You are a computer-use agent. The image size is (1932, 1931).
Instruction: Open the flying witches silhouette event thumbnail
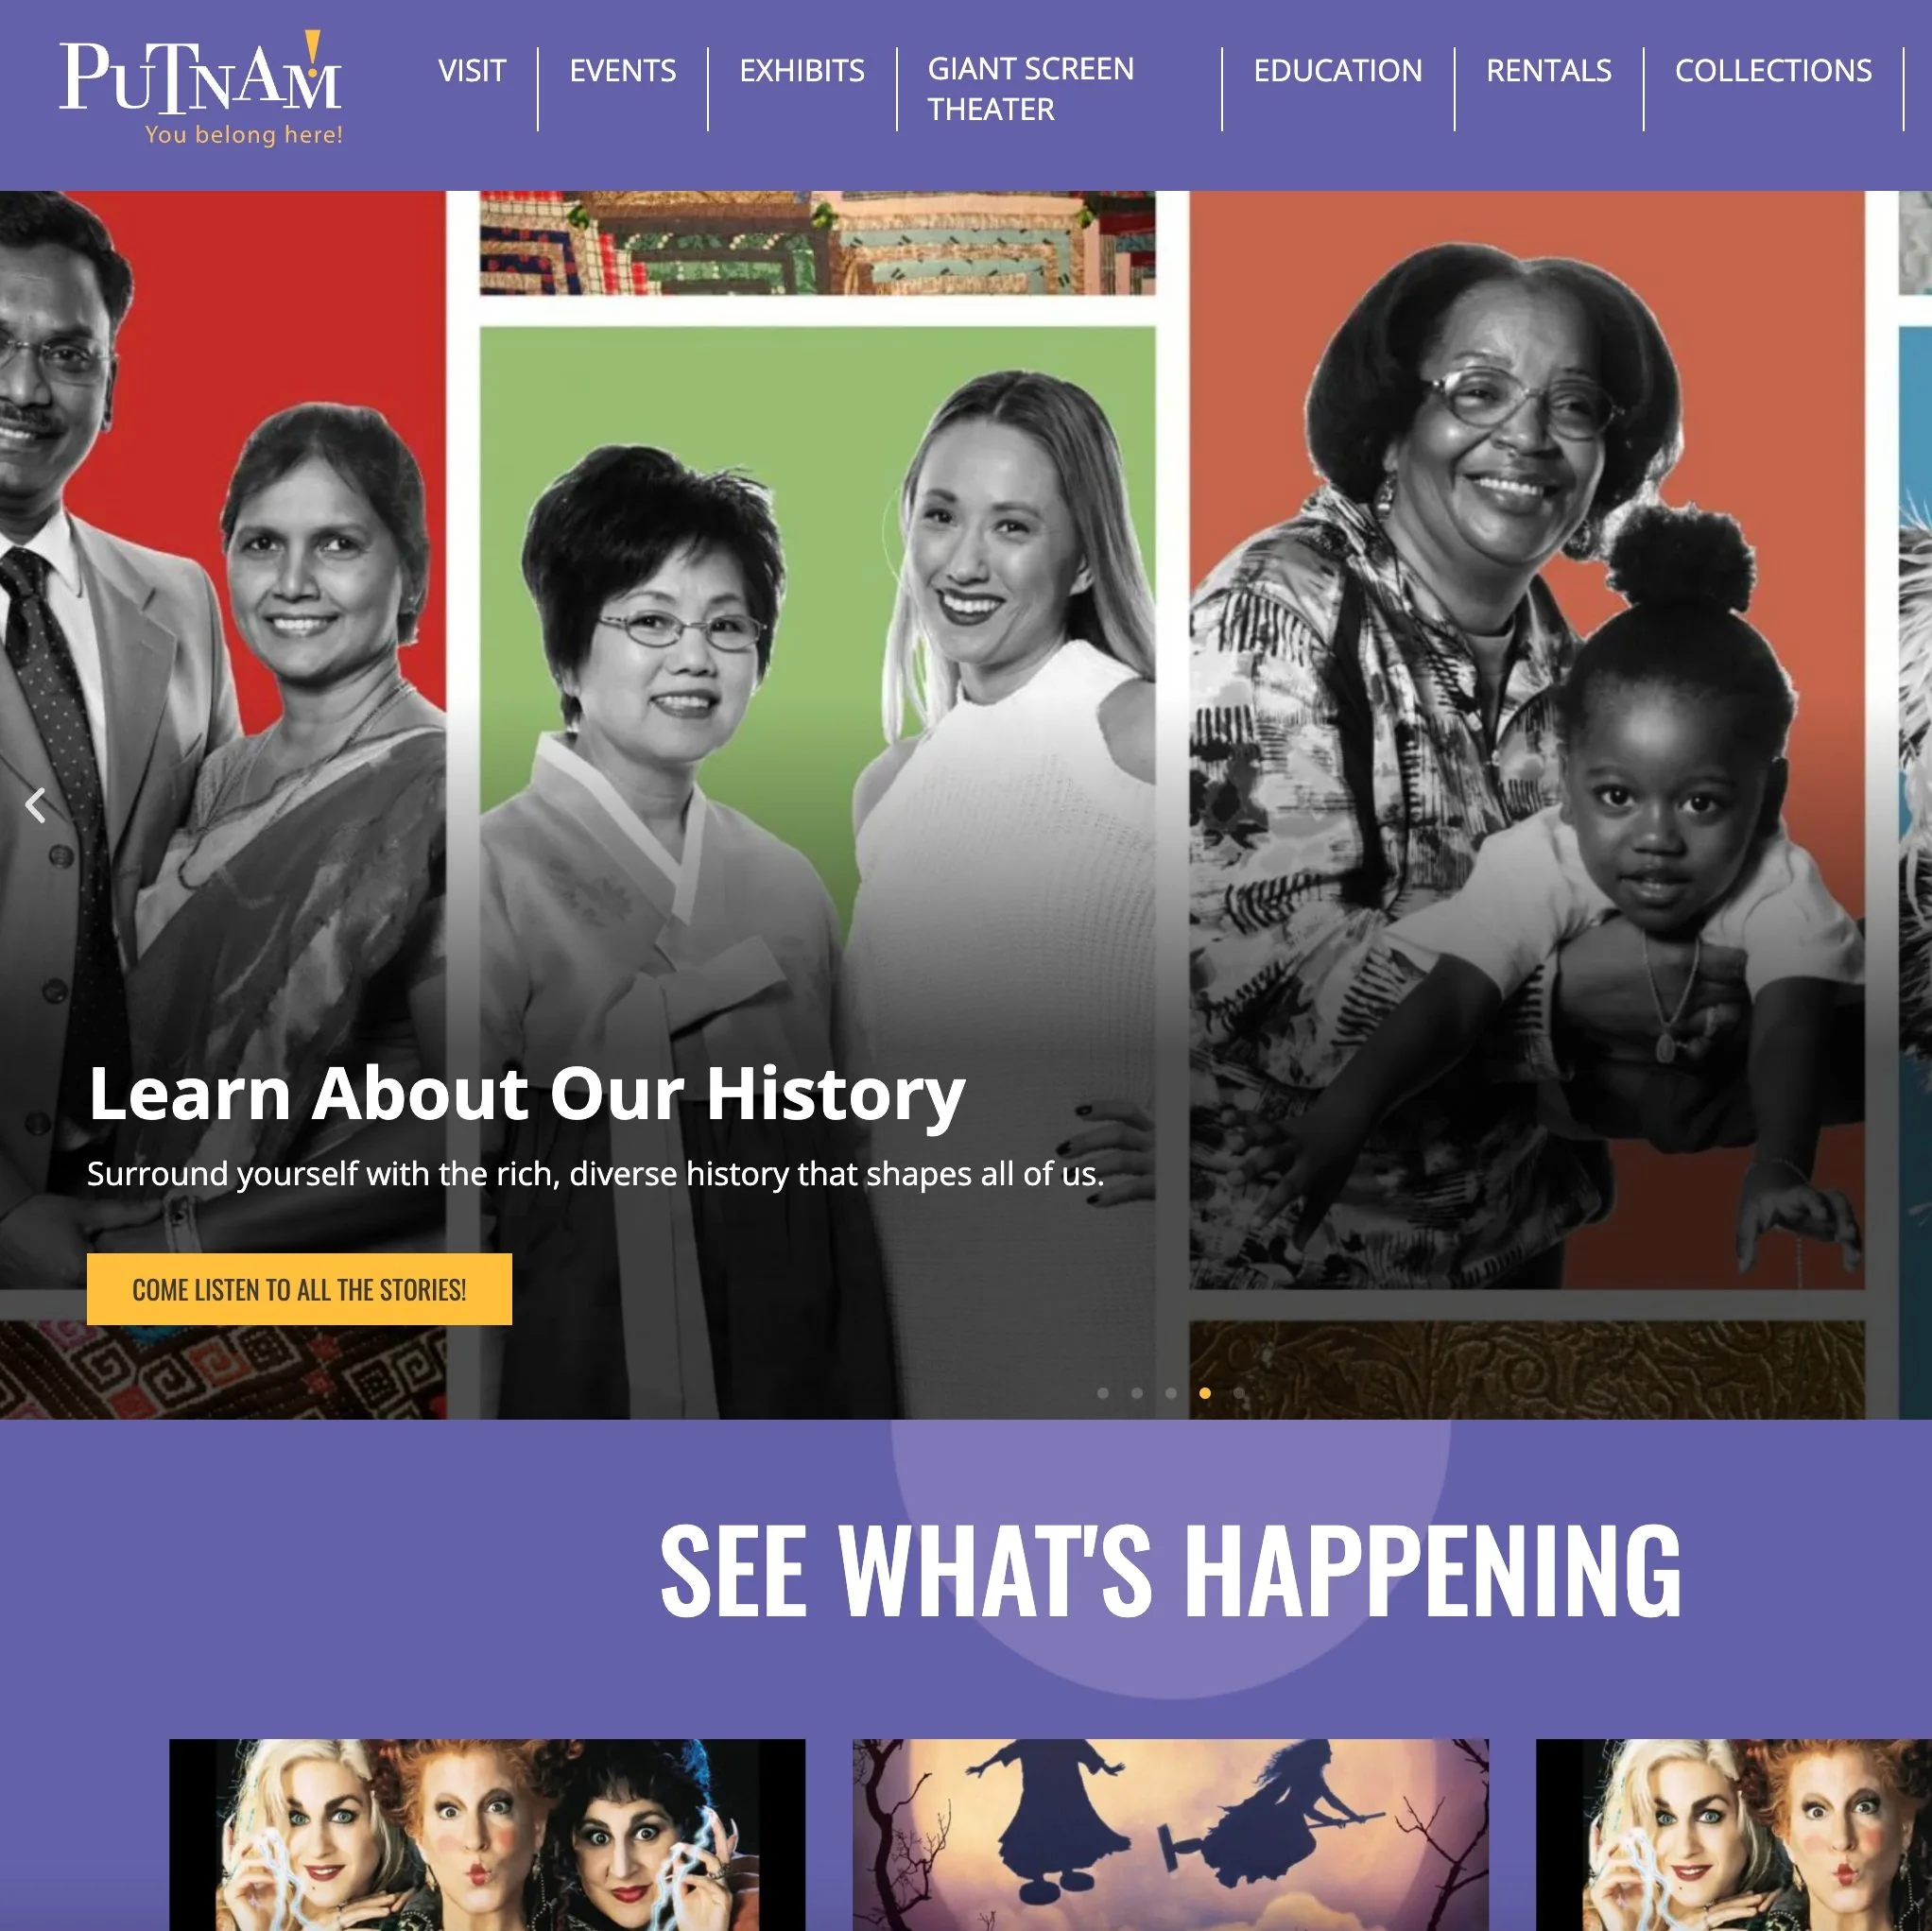pos(1170,1835)
